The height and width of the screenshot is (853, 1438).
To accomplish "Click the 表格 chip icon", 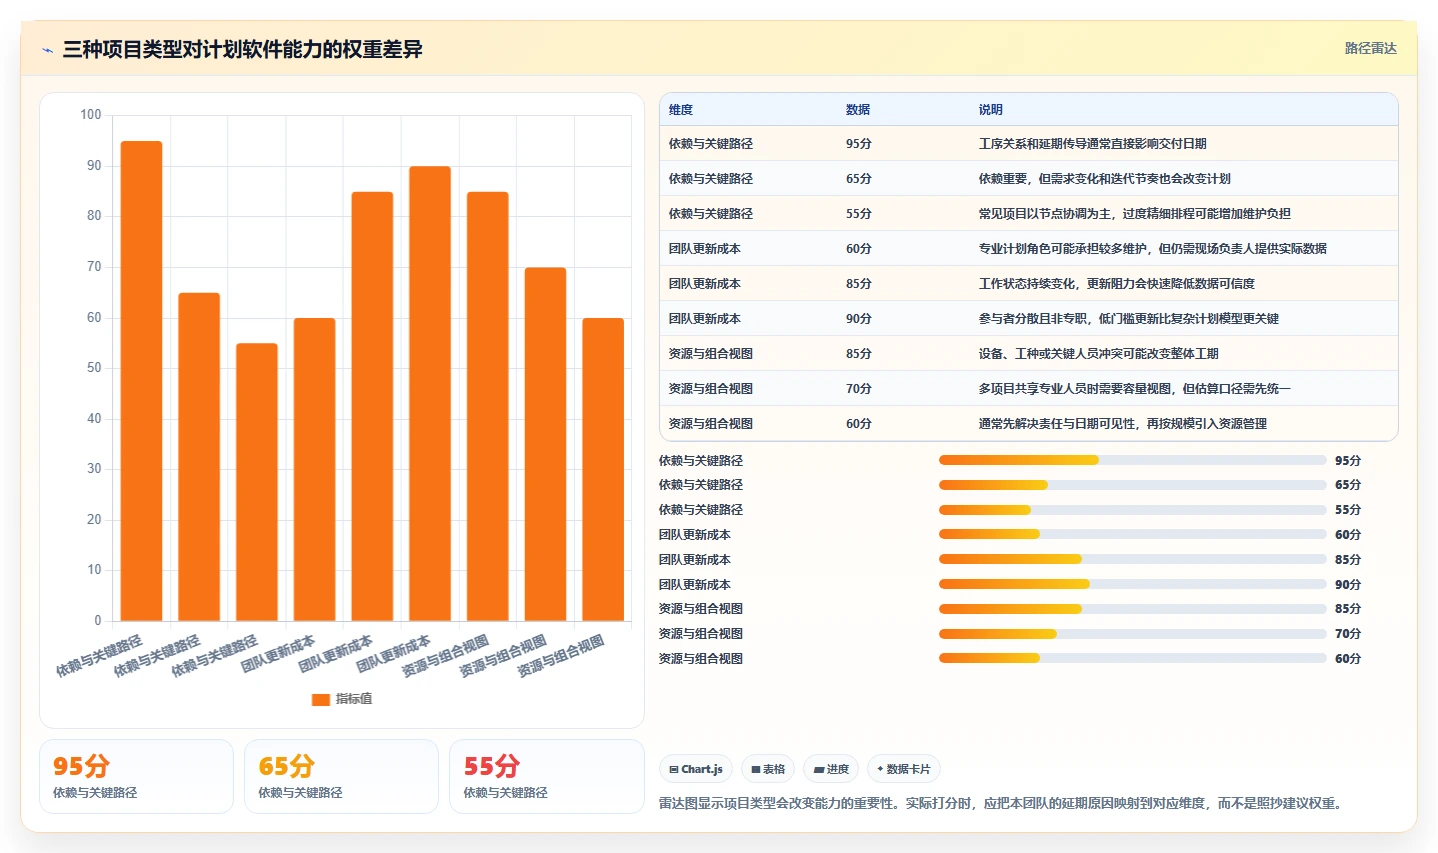I will click(x=757, y=770).
